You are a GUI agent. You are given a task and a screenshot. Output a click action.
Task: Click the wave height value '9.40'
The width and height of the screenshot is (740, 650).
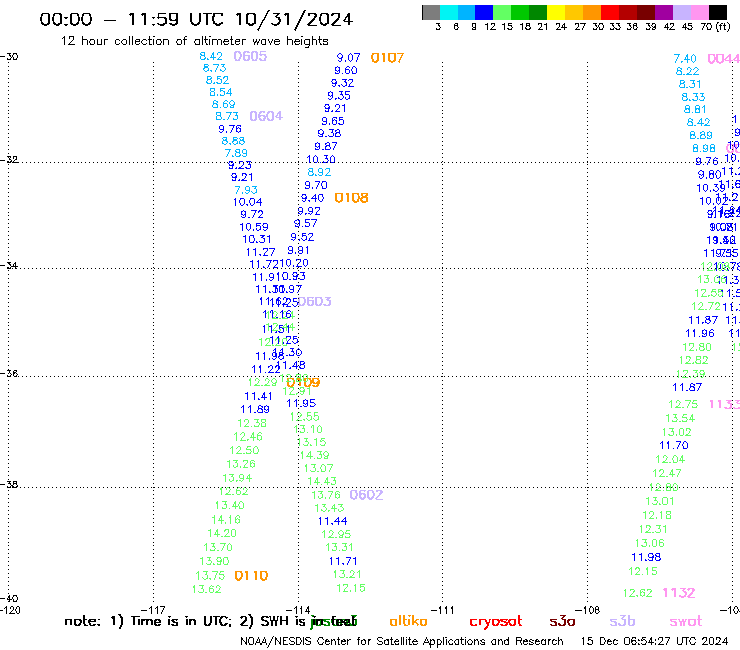pyautogui.click(x=312, y=198)
